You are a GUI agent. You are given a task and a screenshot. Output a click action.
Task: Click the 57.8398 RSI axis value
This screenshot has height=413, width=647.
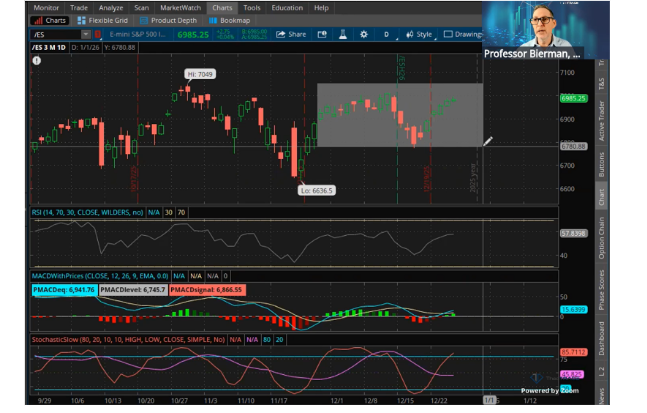574,234
